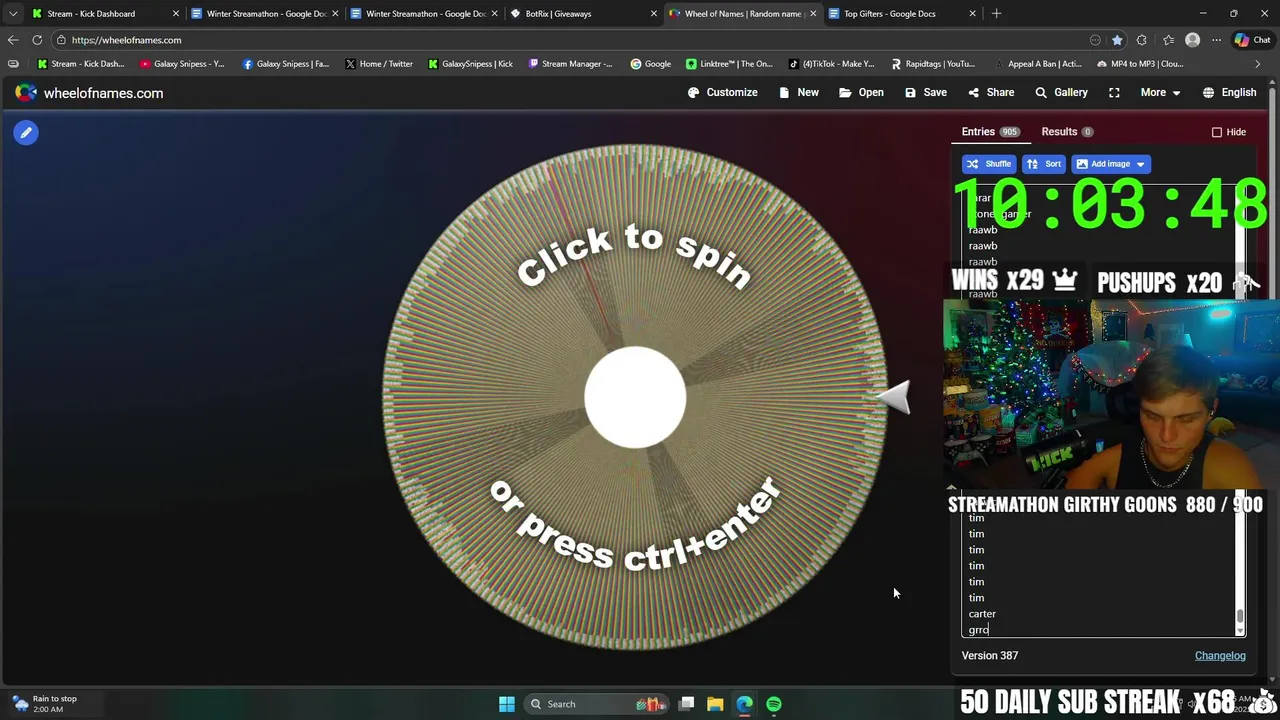This screenshot has height=720, width=1280.
Task: Open File Explorer from the taskbar
Action: [715, 704]
